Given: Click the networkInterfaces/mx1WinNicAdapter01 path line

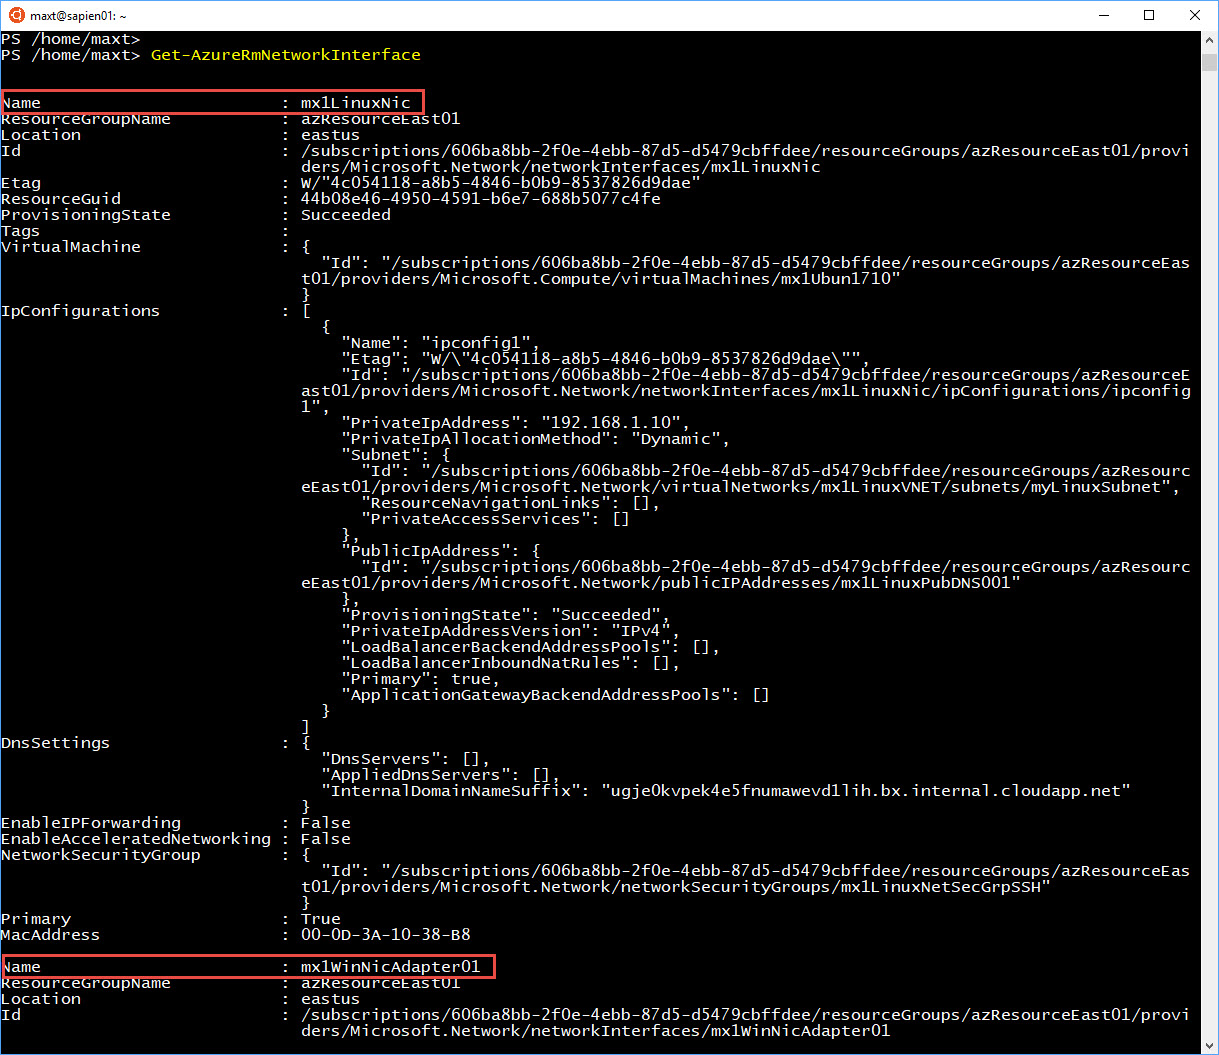Looking at the screenshot, I should pos(596,1031).
